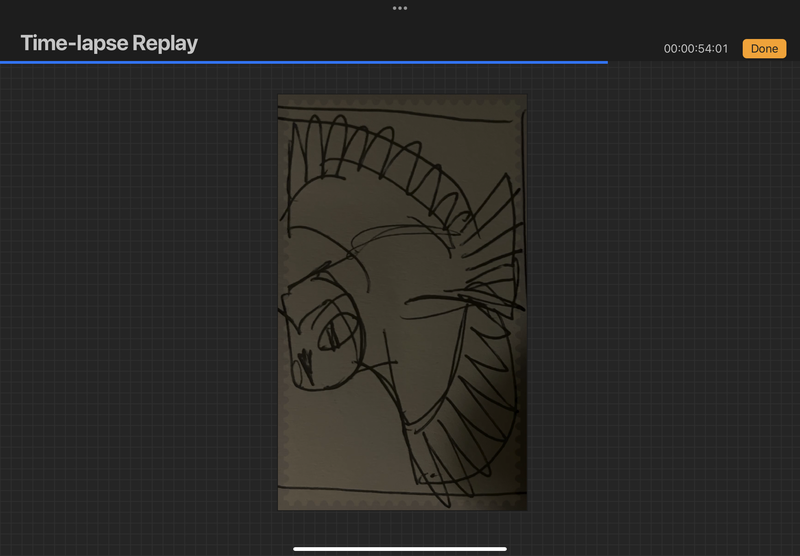Open the three-dot multitasking menu
This screenshot has width=800, height=556.
coord(400,8)
